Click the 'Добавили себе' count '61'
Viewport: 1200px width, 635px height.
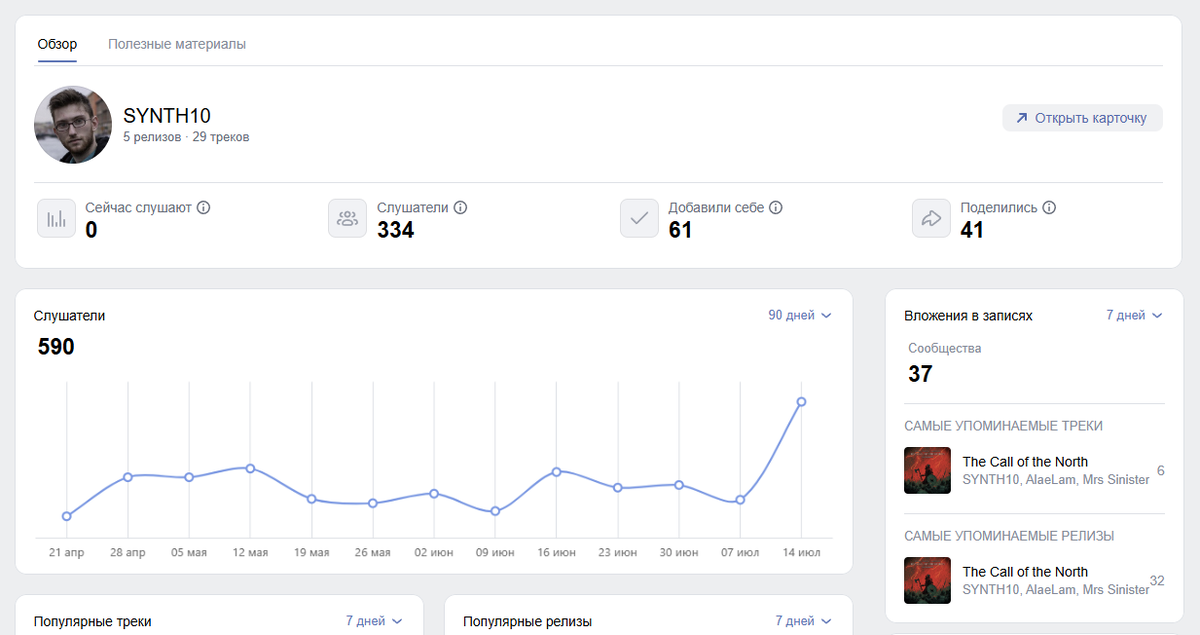pyautogui.click(x=680, y=230)
